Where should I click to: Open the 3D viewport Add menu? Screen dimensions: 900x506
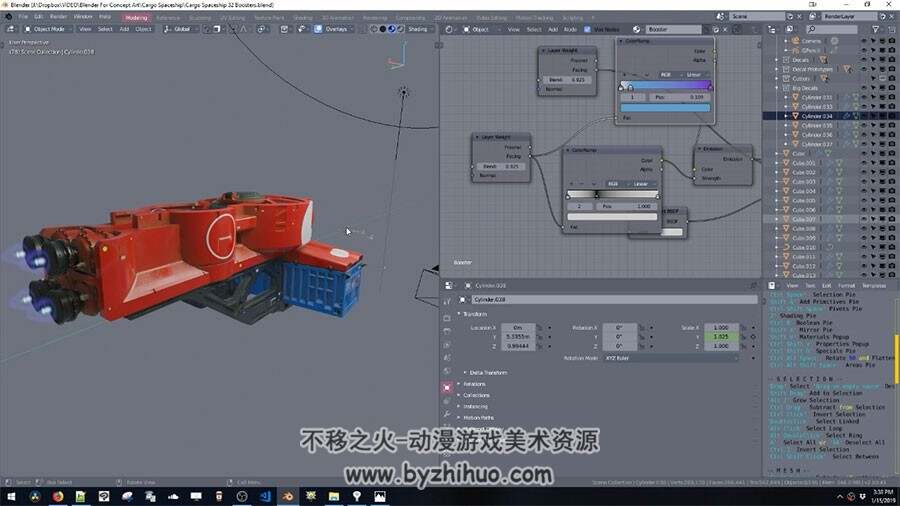pos(124,29)
